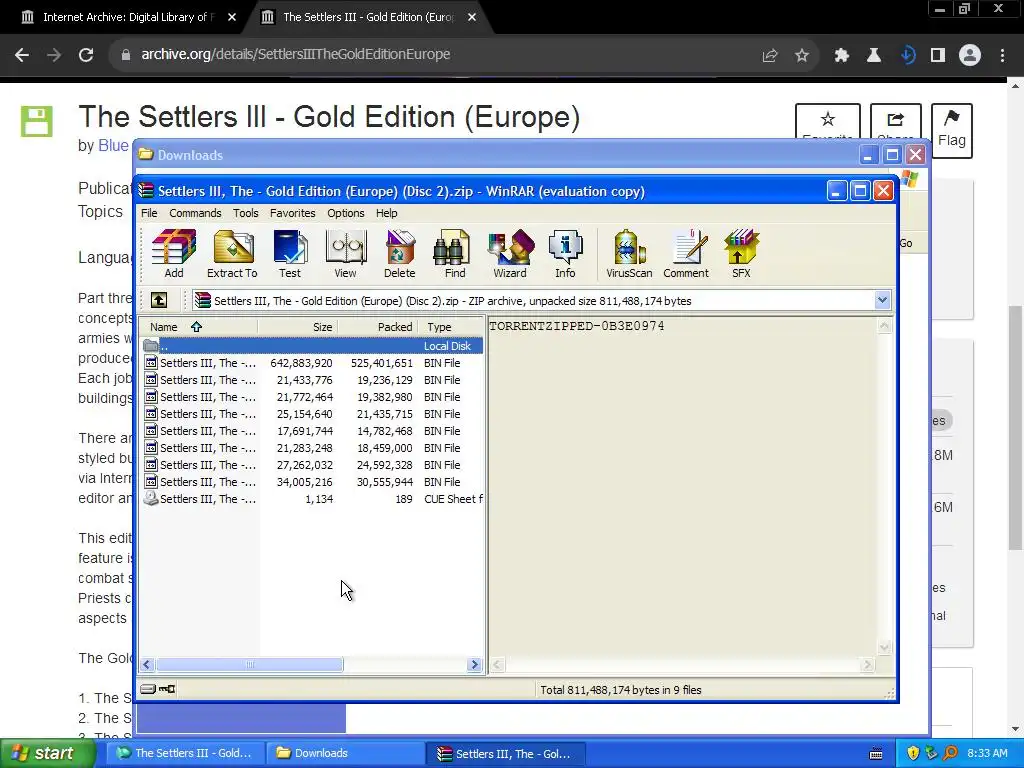Screen dimensions: 1024x768
Task: Run VirusScan on the archive
Action: [629, 254]
